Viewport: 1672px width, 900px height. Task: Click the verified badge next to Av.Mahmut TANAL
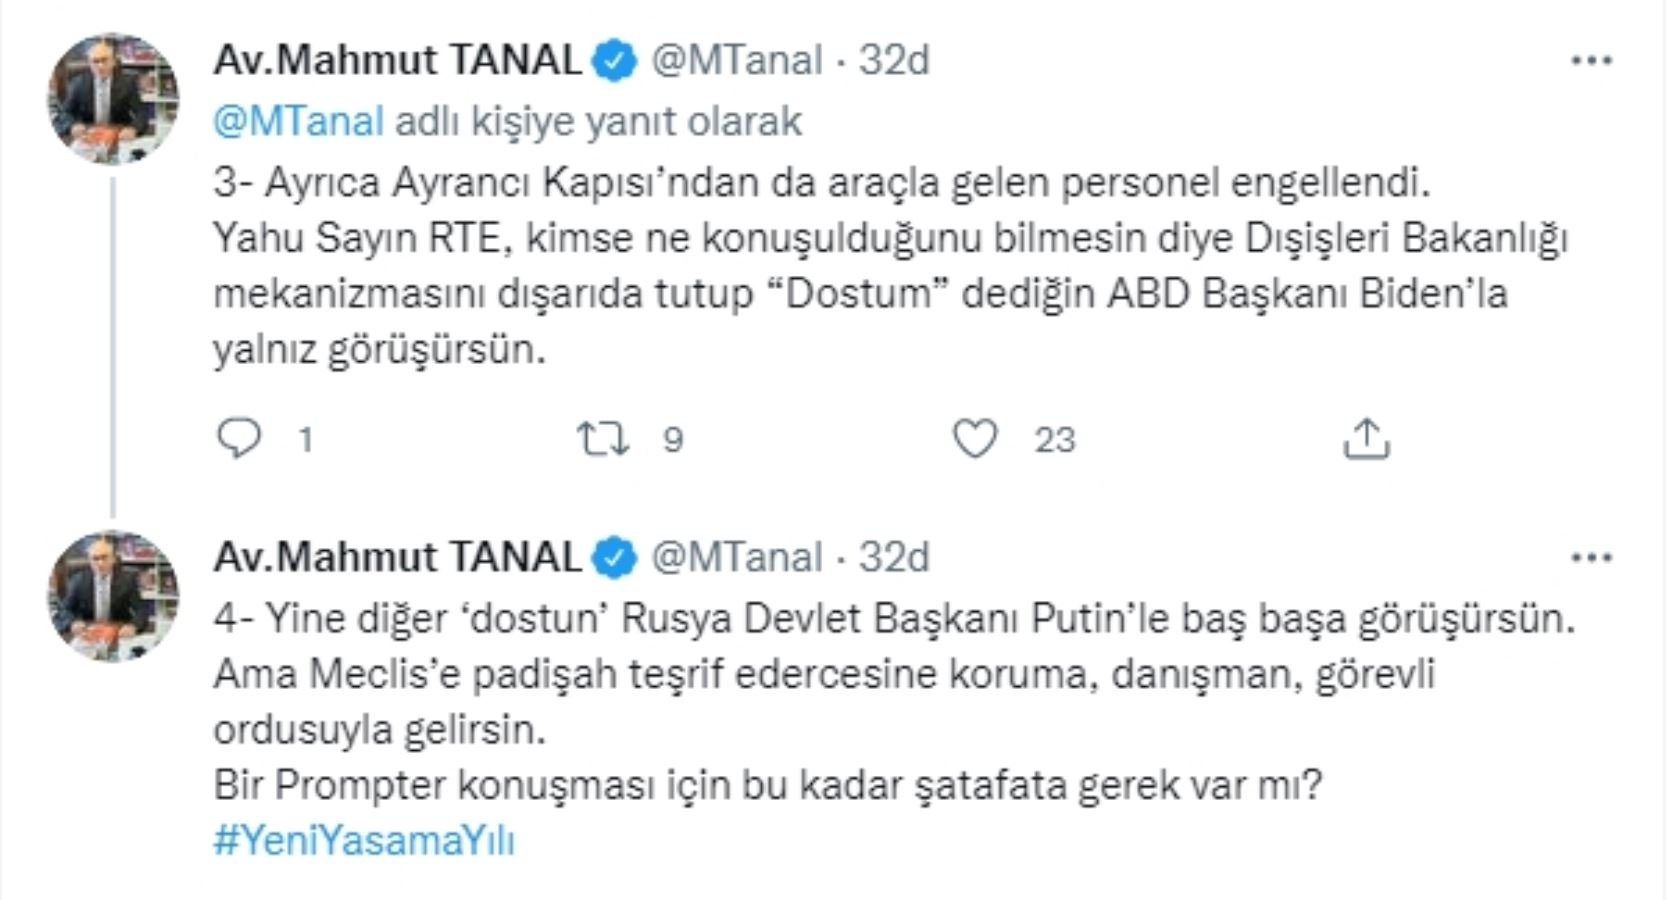pyautogui.click(x=613, y=61)
